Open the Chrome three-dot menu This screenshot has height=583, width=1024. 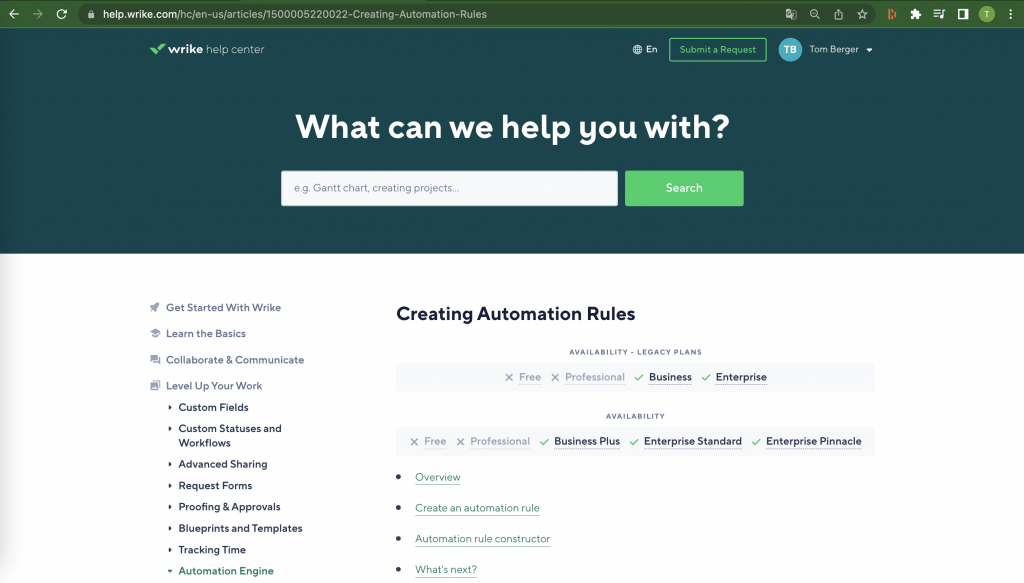pyautogui.click(x=1010, y=14)
